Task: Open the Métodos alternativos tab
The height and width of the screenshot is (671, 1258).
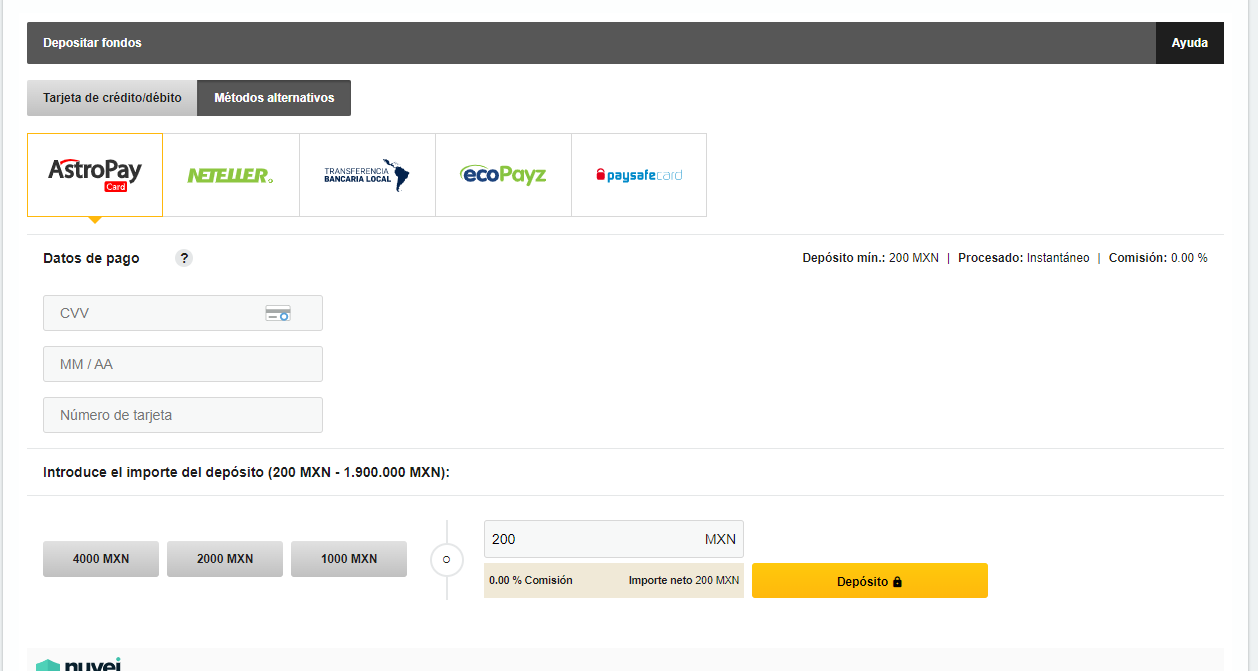Action: coord(274,98)
